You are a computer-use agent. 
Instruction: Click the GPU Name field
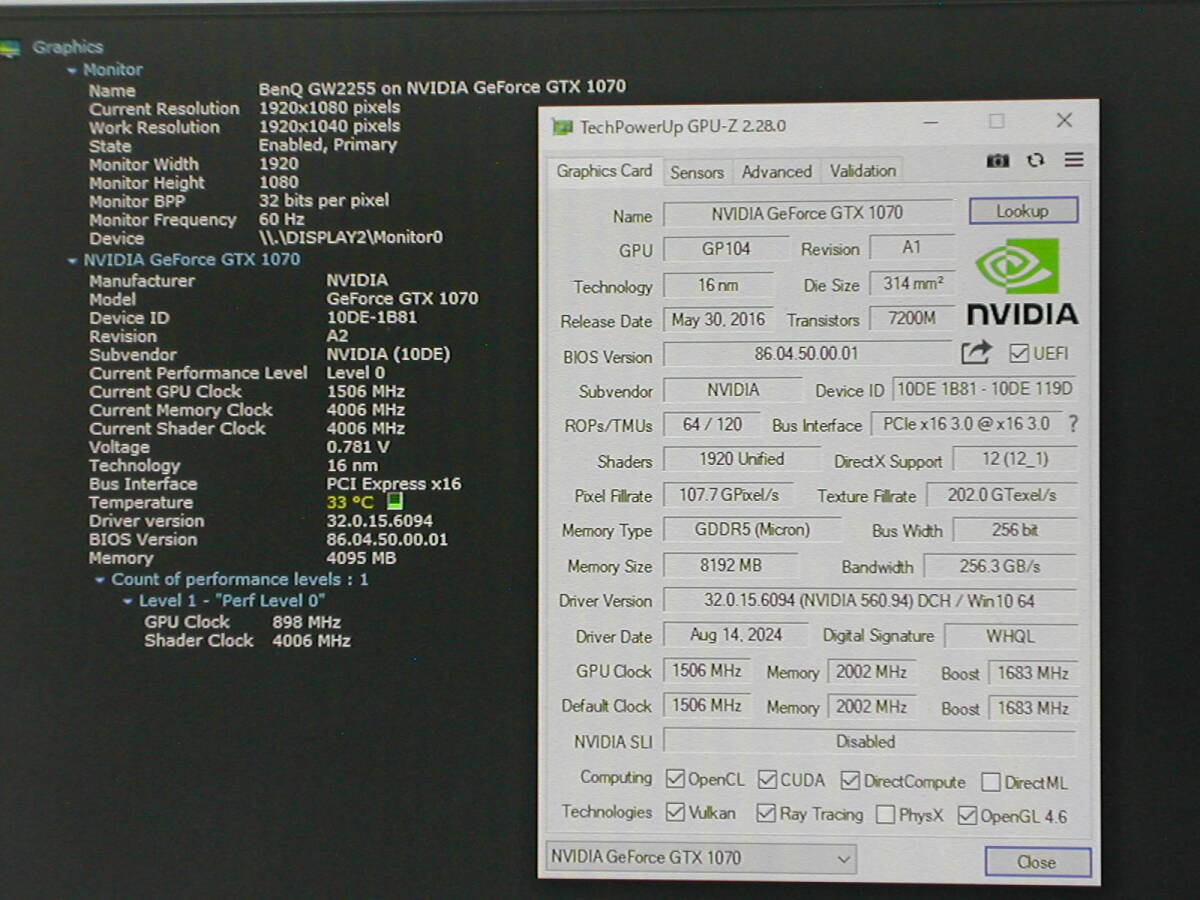click(x=808, y=213)
